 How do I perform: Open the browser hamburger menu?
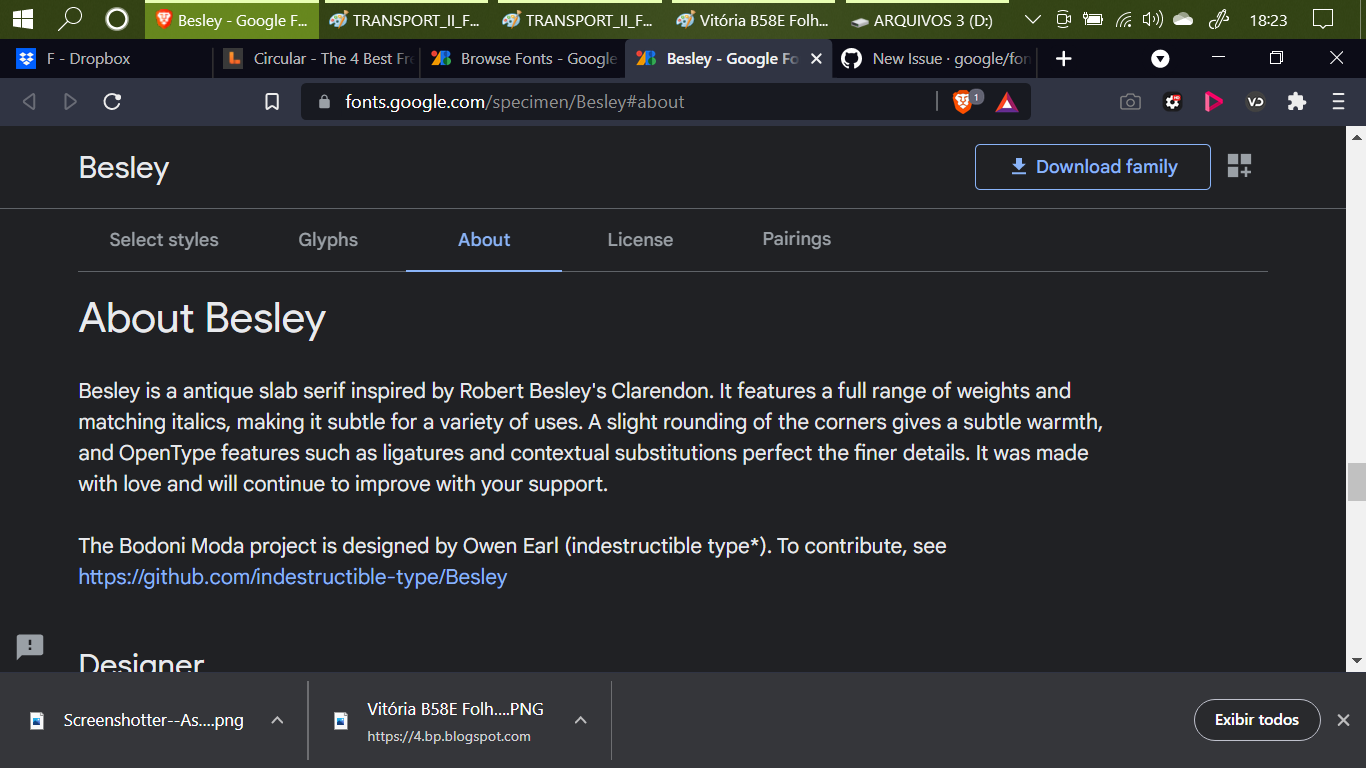tap(1337, 101)
